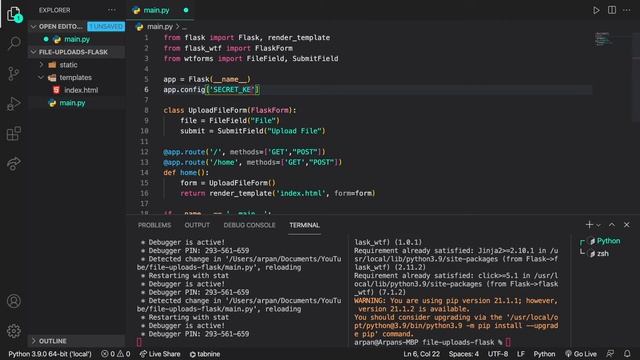Switch to the Debug Console tab

coord(249,225)
